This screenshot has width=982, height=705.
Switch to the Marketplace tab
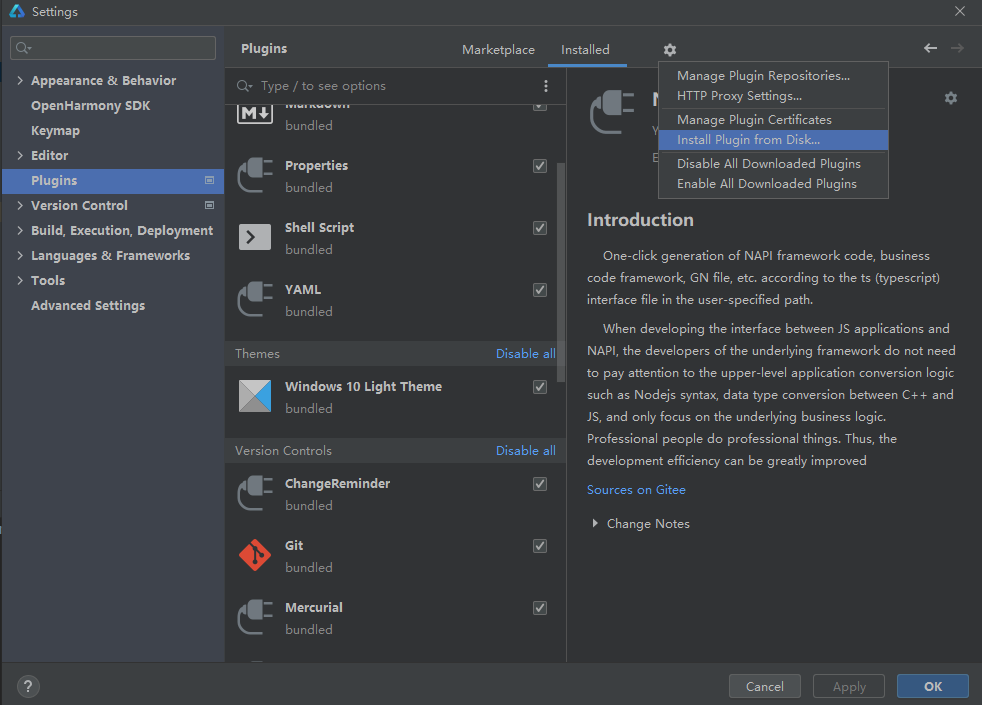[x=499, y=49]
